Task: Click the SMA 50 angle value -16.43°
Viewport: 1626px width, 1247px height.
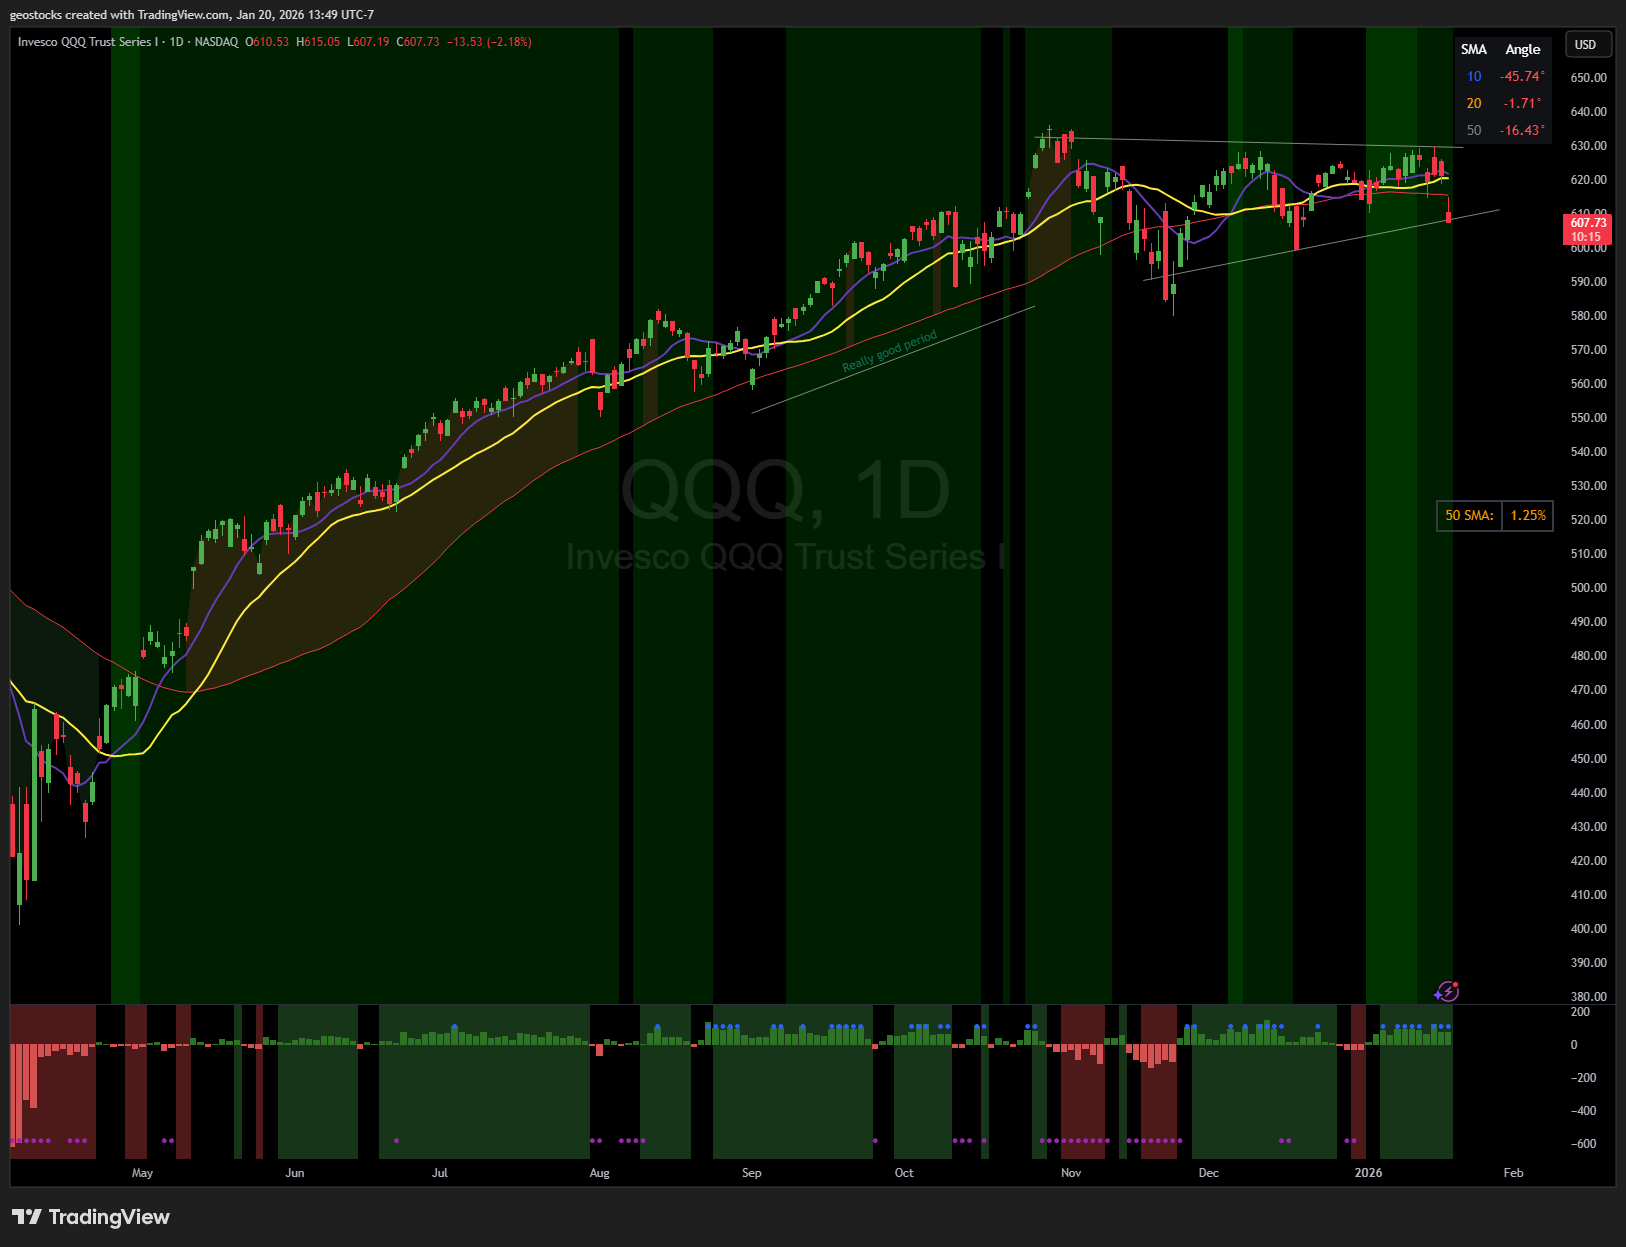Action: (x=1522, y=130)
